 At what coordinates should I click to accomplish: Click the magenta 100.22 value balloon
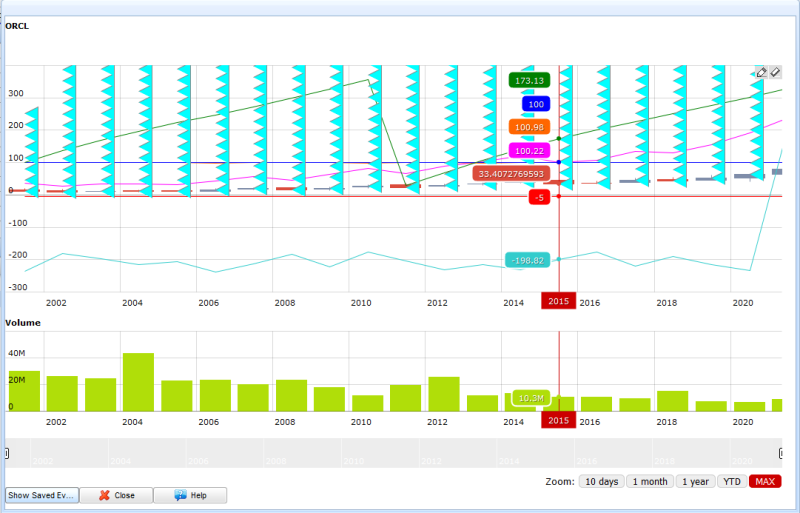(x=530, y=150)
